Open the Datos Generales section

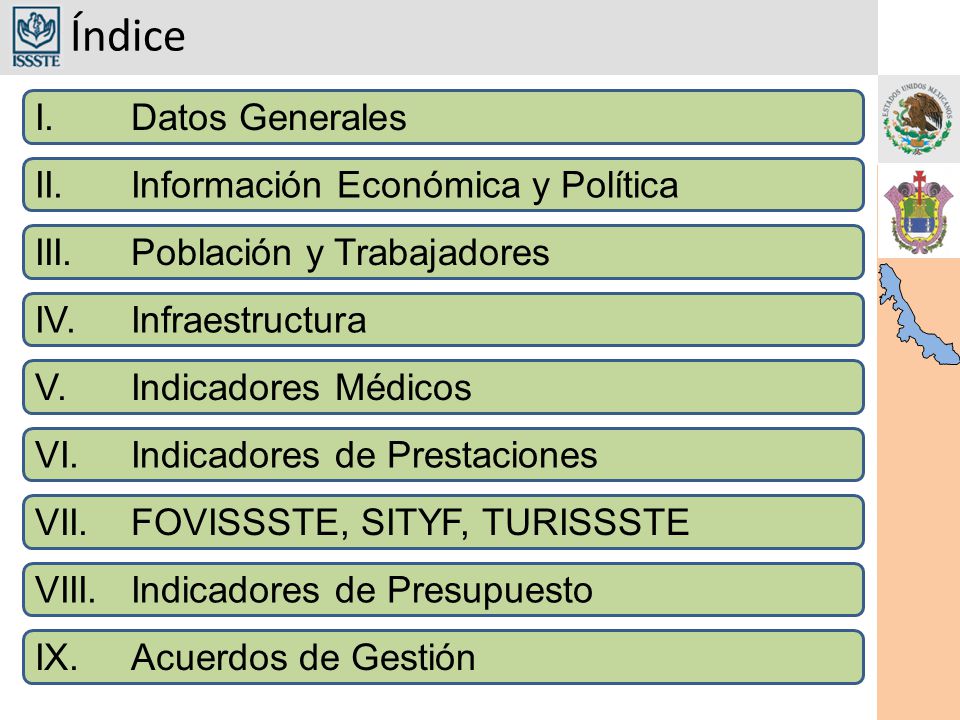443,118
